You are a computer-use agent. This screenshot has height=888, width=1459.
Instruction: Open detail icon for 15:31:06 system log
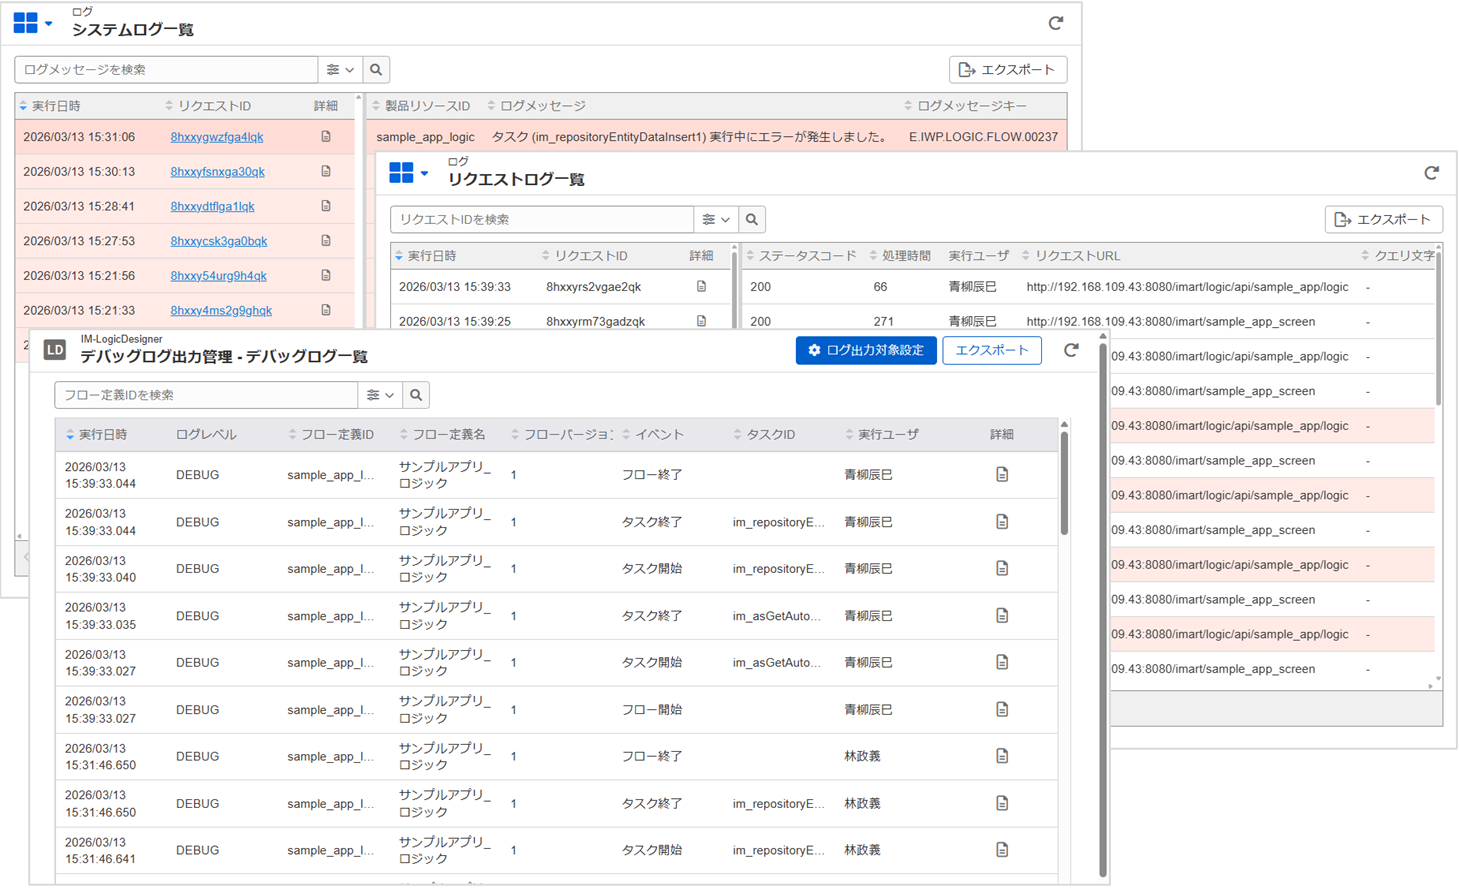[x=326, y=137]
